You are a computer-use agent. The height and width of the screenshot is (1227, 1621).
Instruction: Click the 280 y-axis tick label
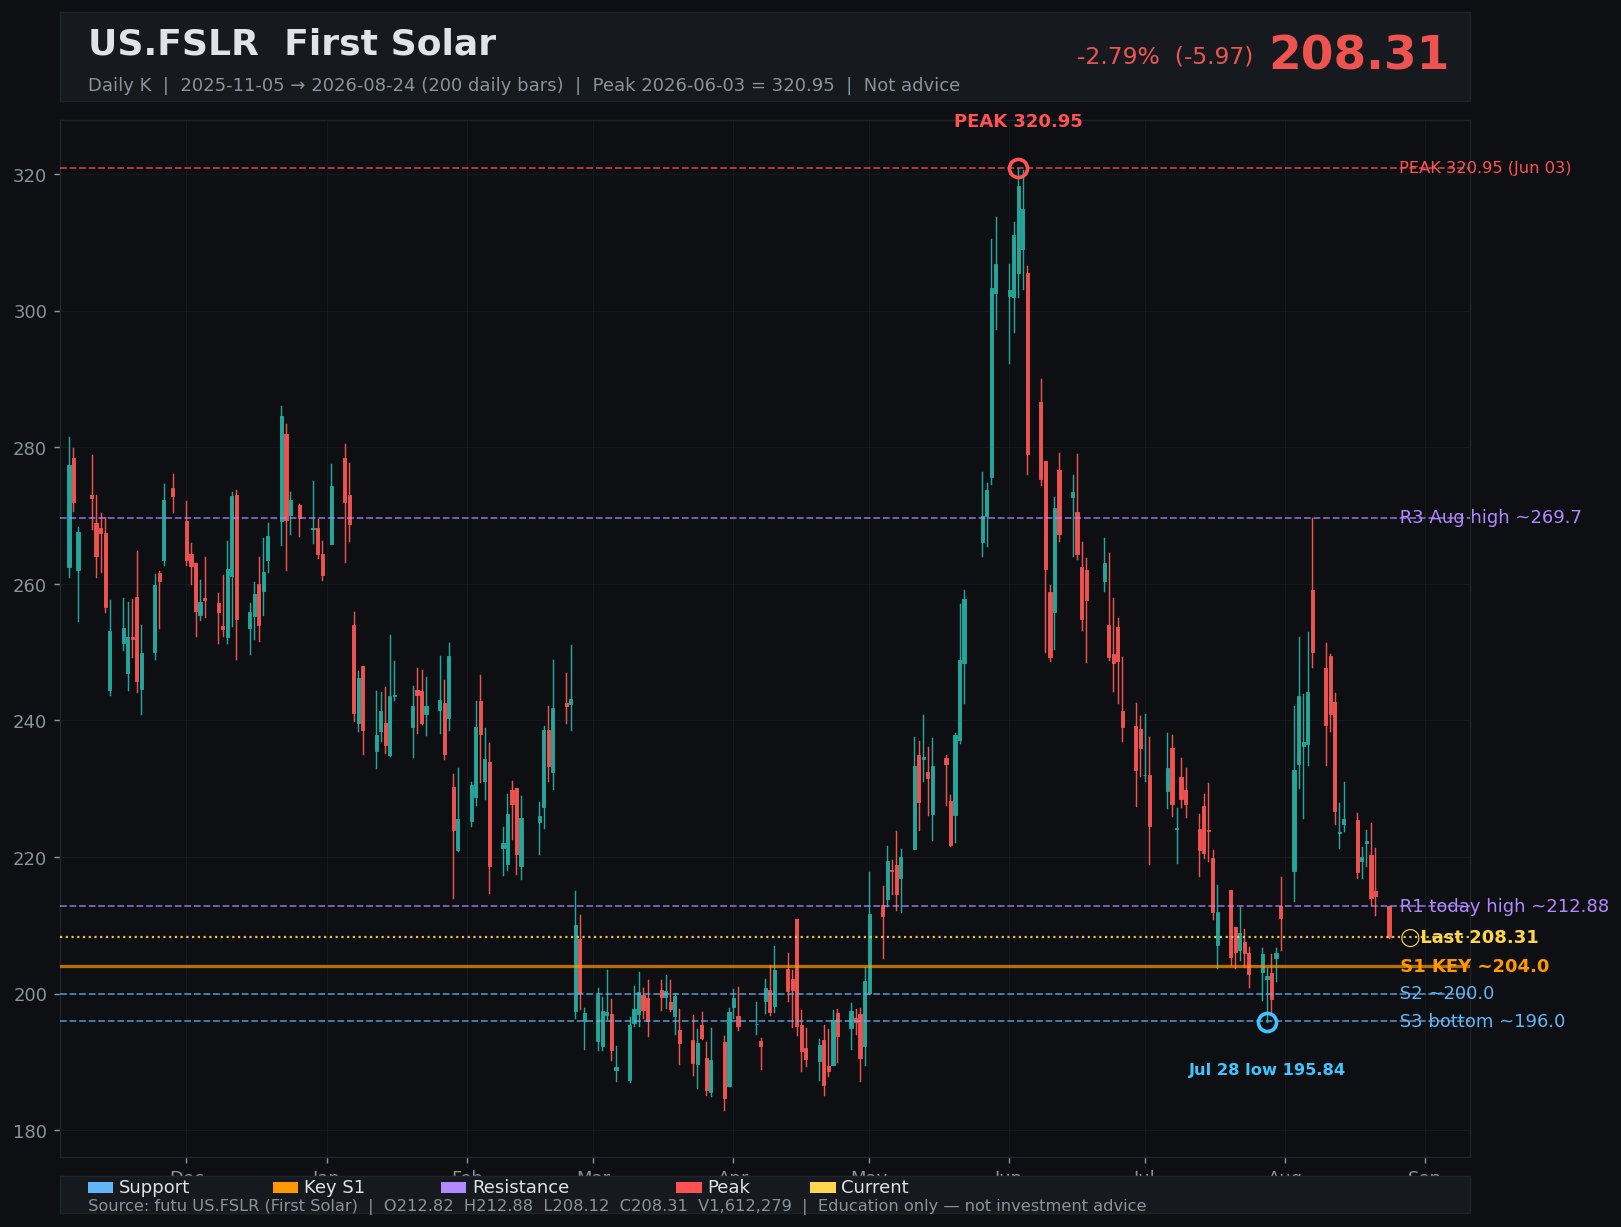pos(32,449)
